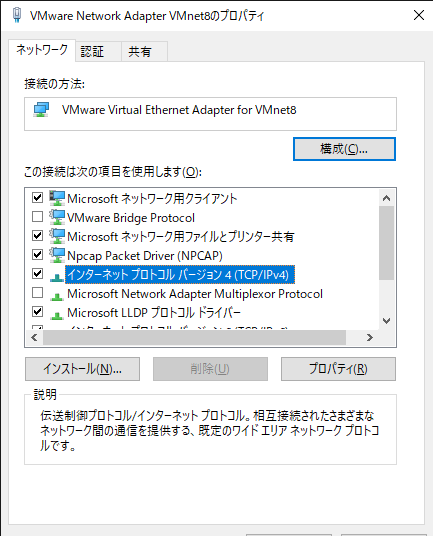Click icon beside Npcap Packet Driver (NPCAP)

click(x=57, y=255)
